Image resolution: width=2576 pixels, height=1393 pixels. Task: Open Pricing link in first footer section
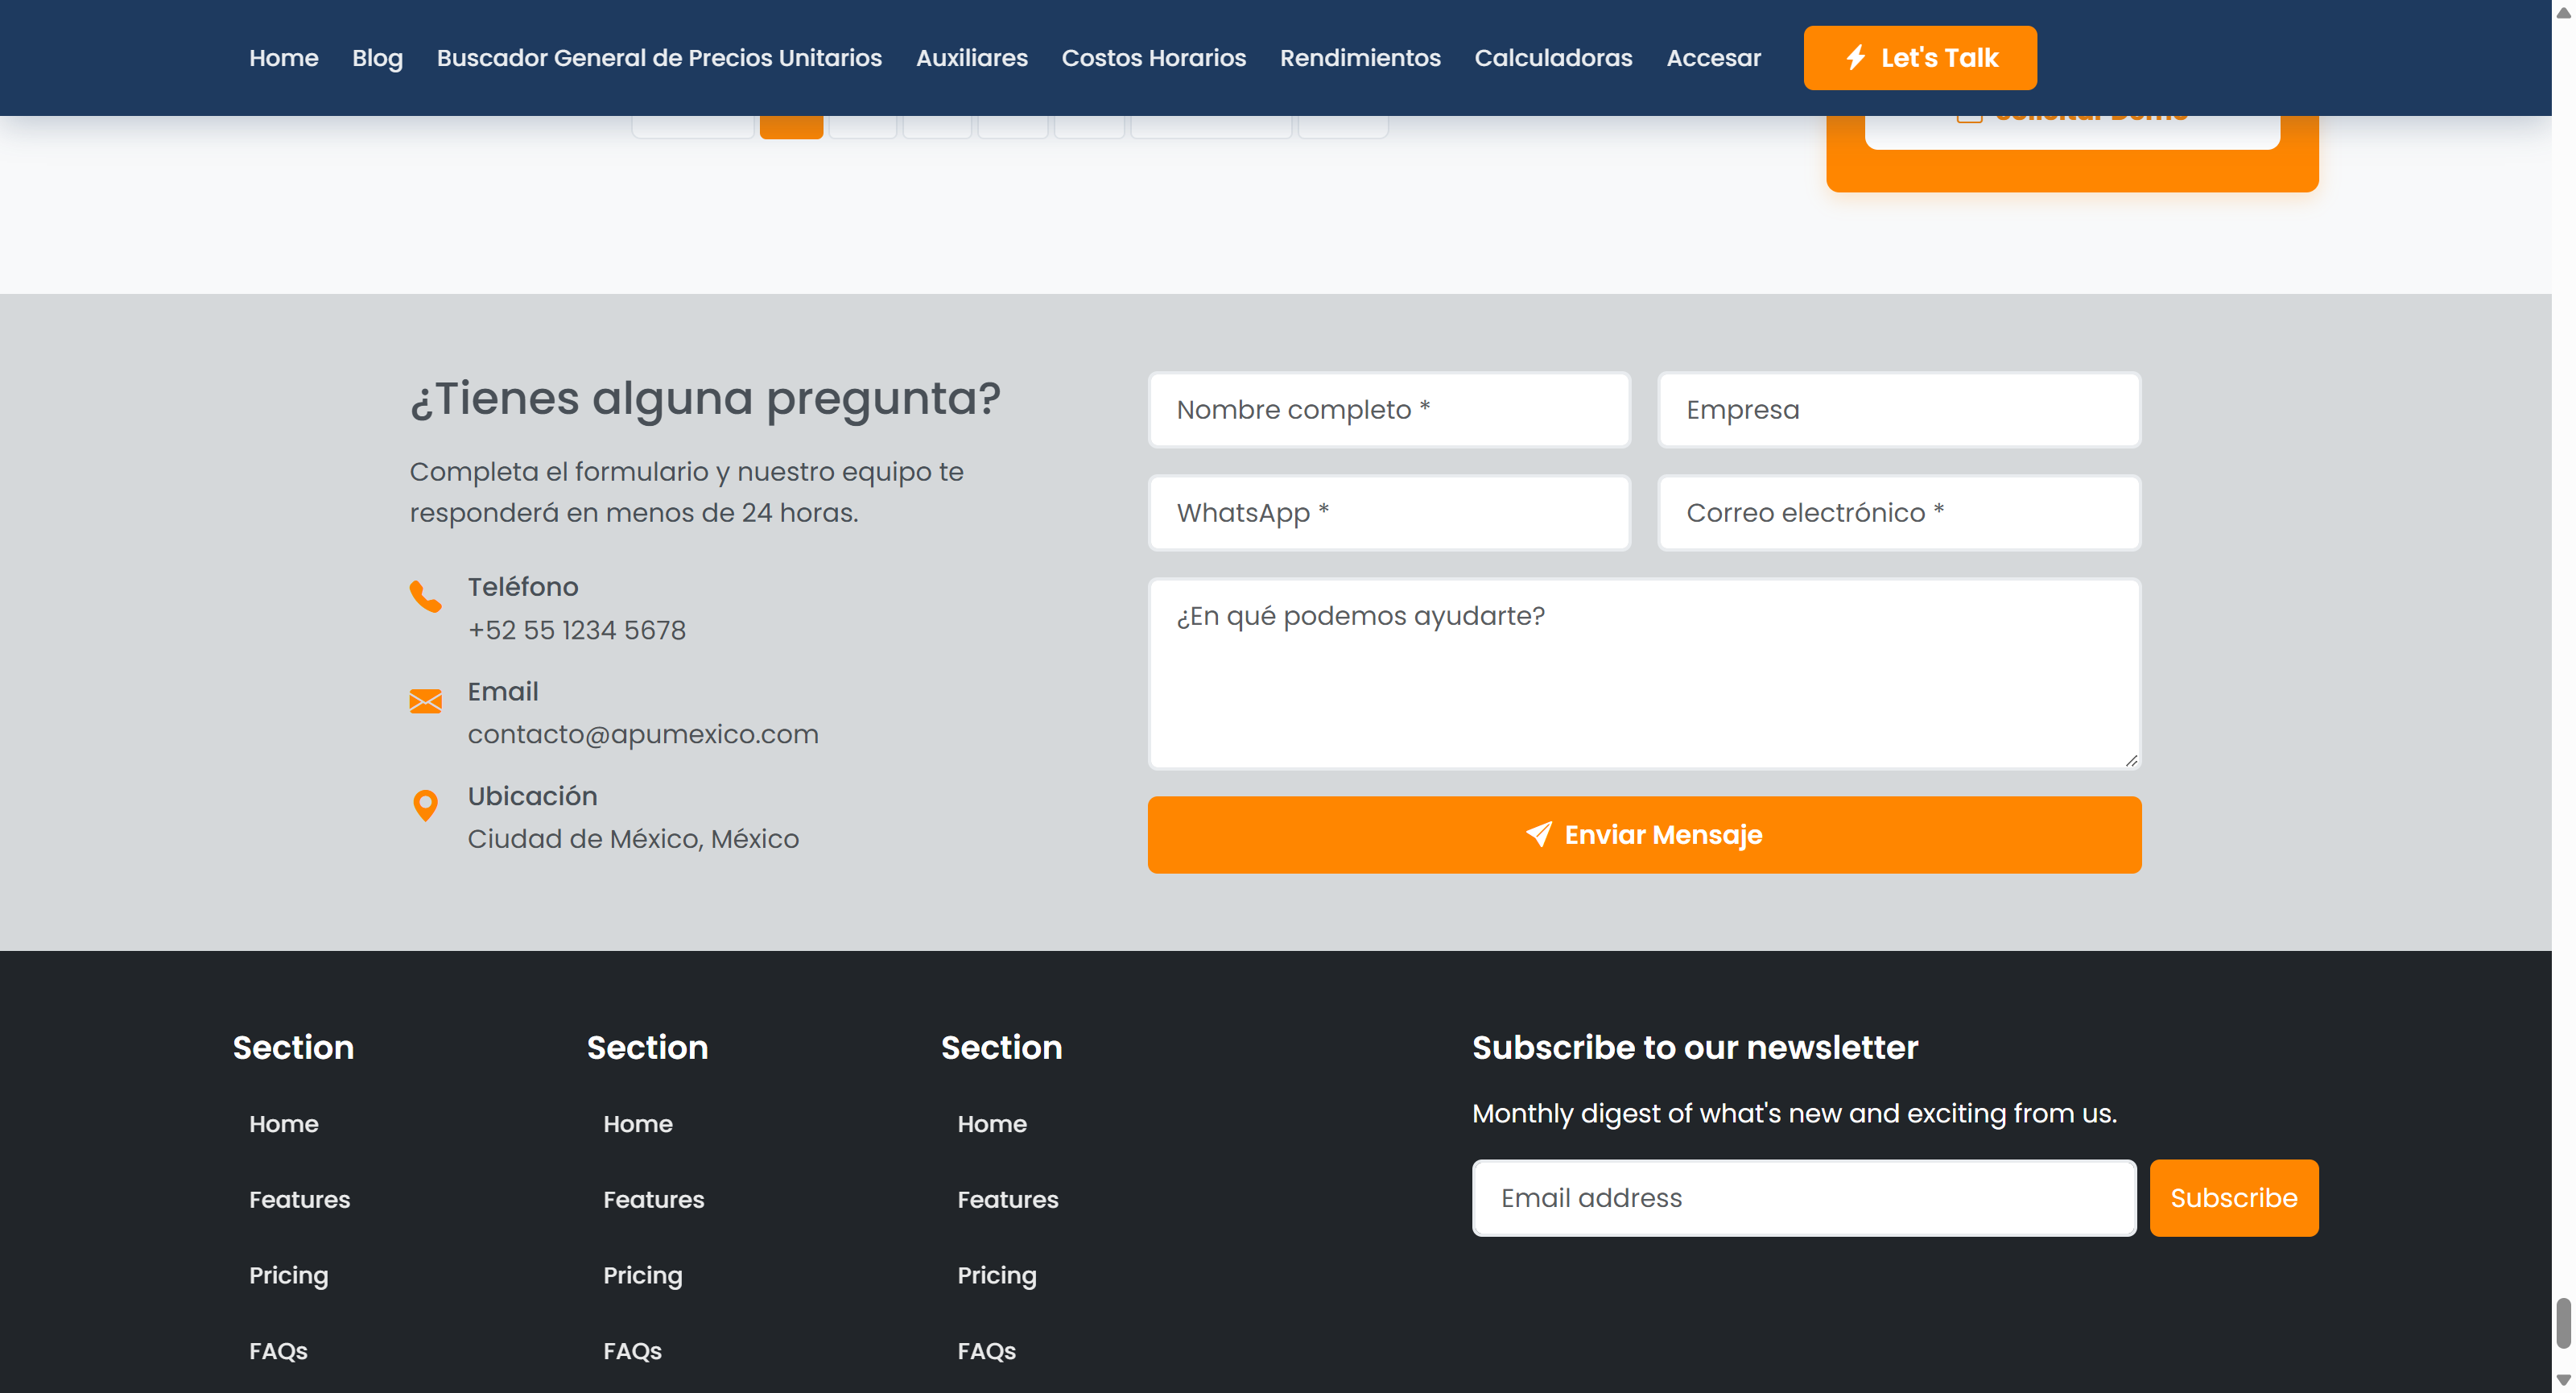288,1275
